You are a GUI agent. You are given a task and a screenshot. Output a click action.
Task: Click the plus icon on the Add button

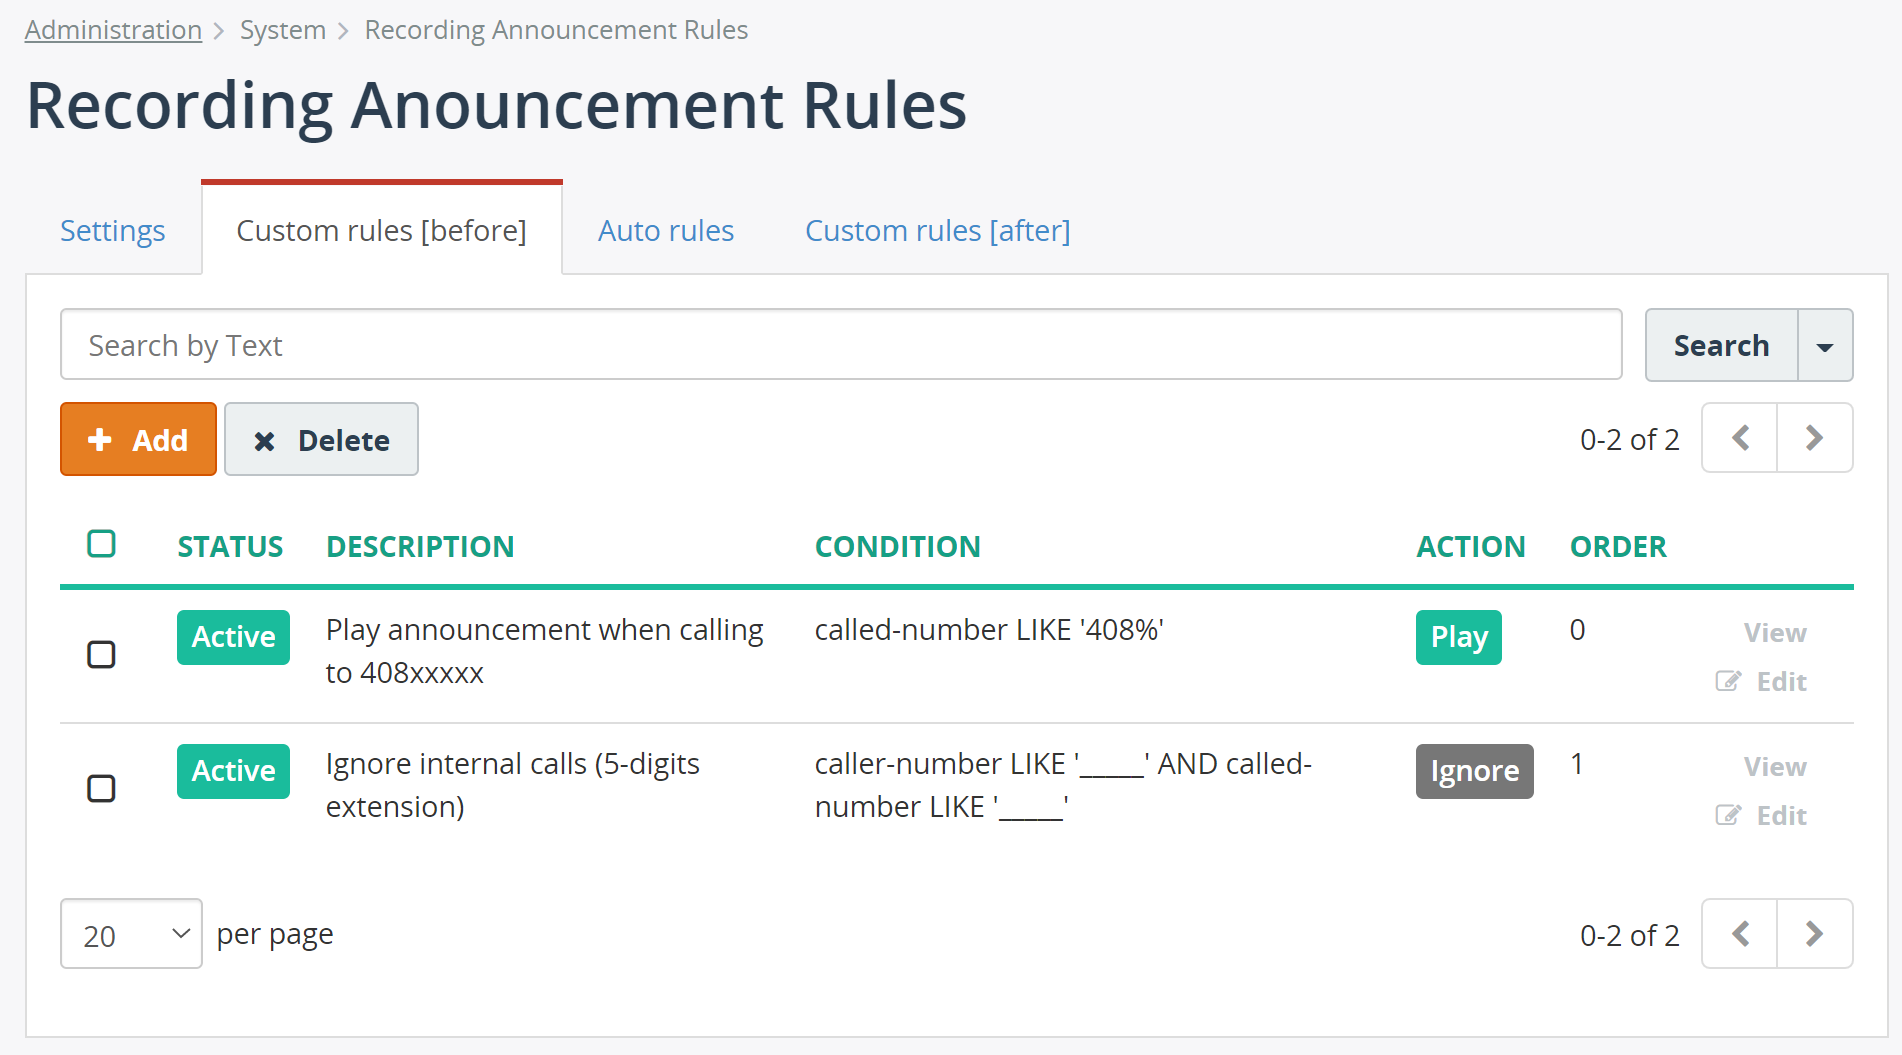coord(100,439)
